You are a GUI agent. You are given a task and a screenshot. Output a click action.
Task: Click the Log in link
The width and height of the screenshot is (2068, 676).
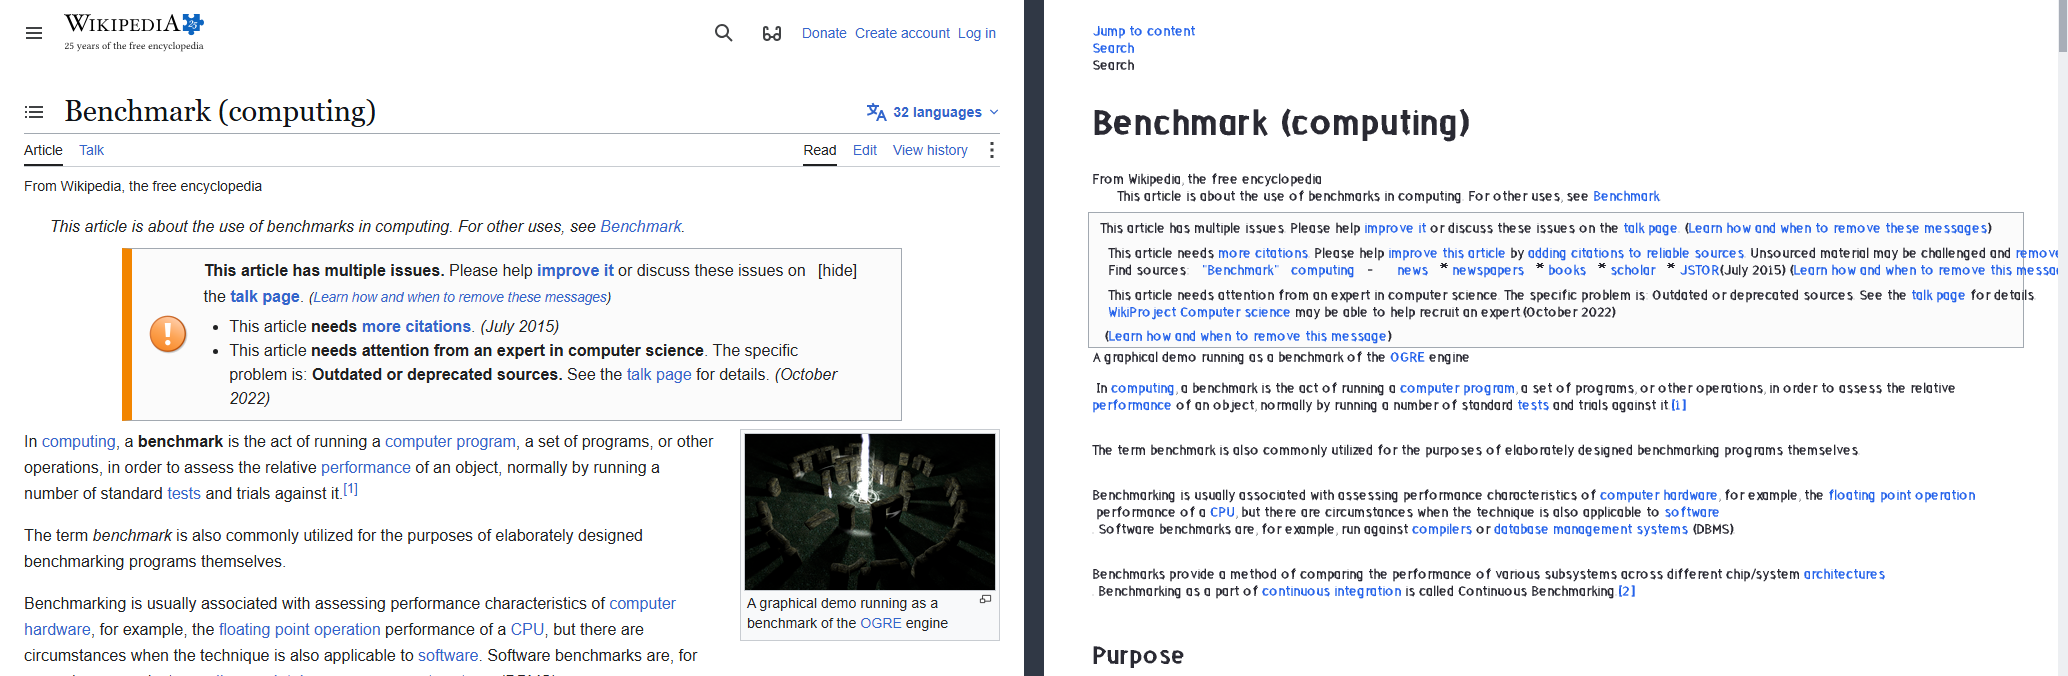point(977,33)
